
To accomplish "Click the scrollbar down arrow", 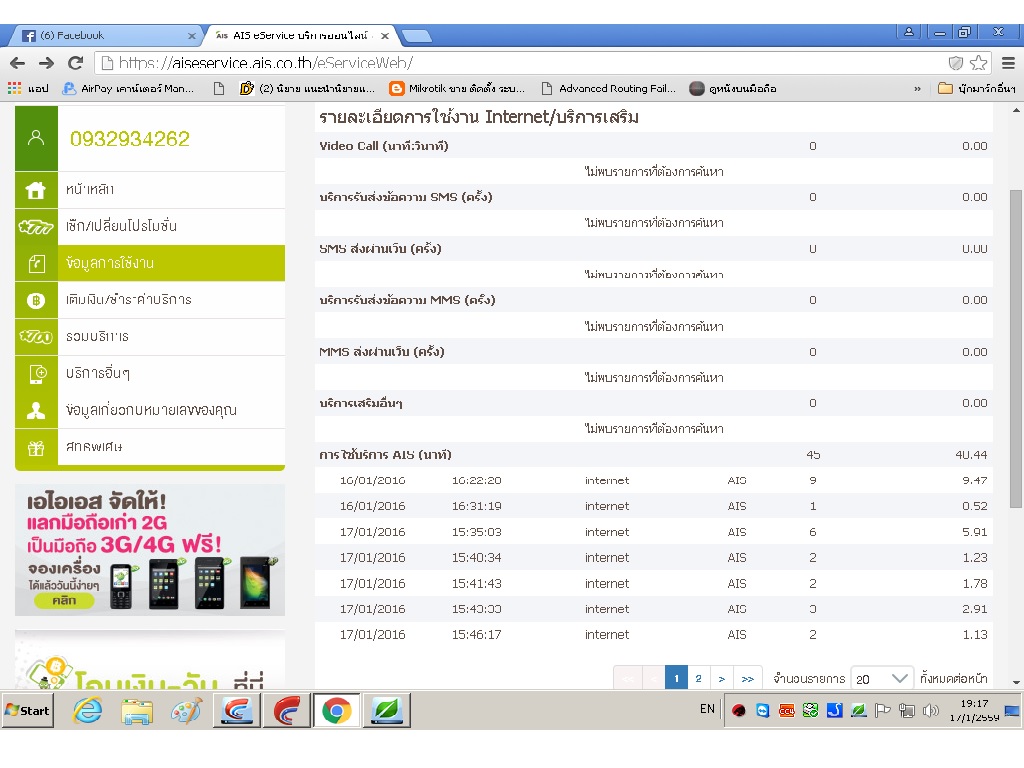I will (x=1016, y=682).
